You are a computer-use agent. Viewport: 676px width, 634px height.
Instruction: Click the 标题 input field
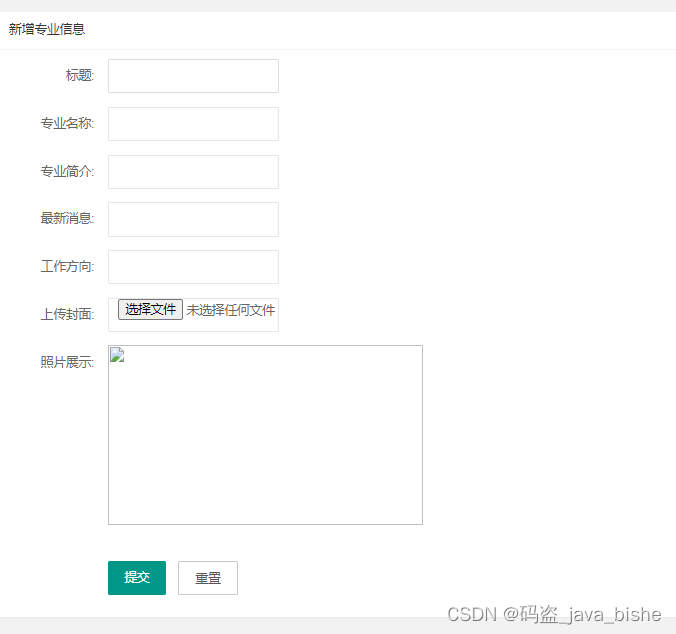pyautogui.click(x=193, y=76)
